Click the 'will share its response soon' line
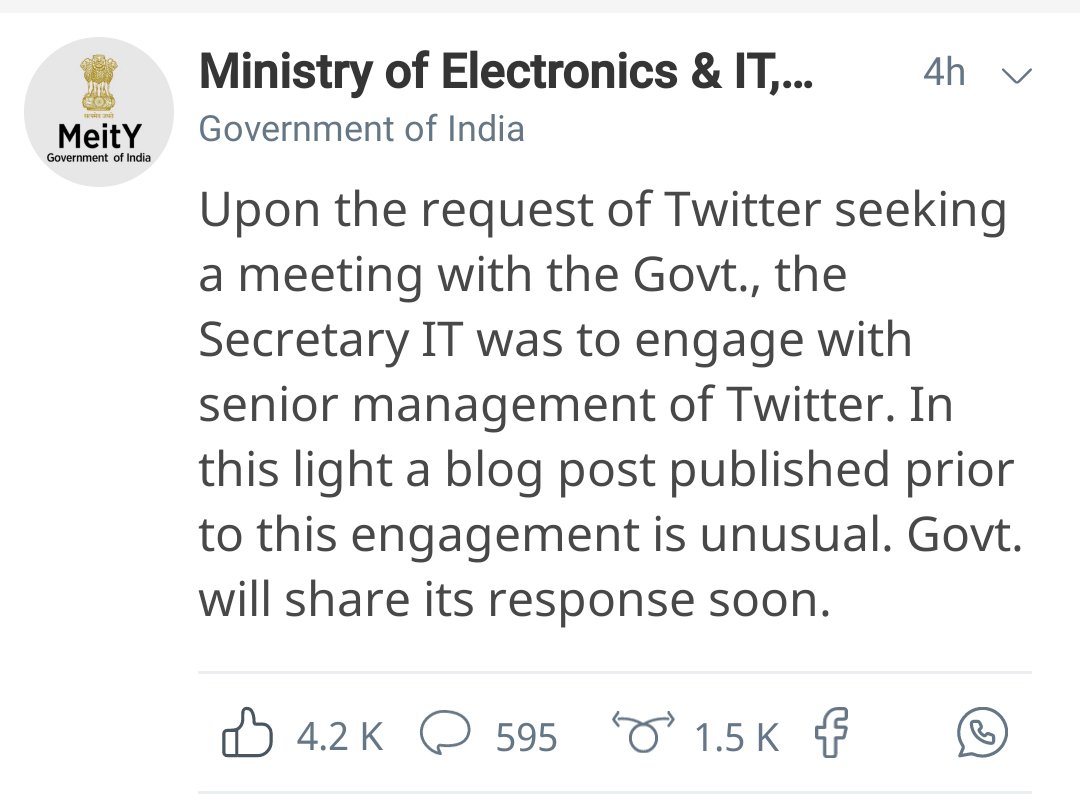The image size is (1080, 797). pyautogui.click(x=515, y=599)
